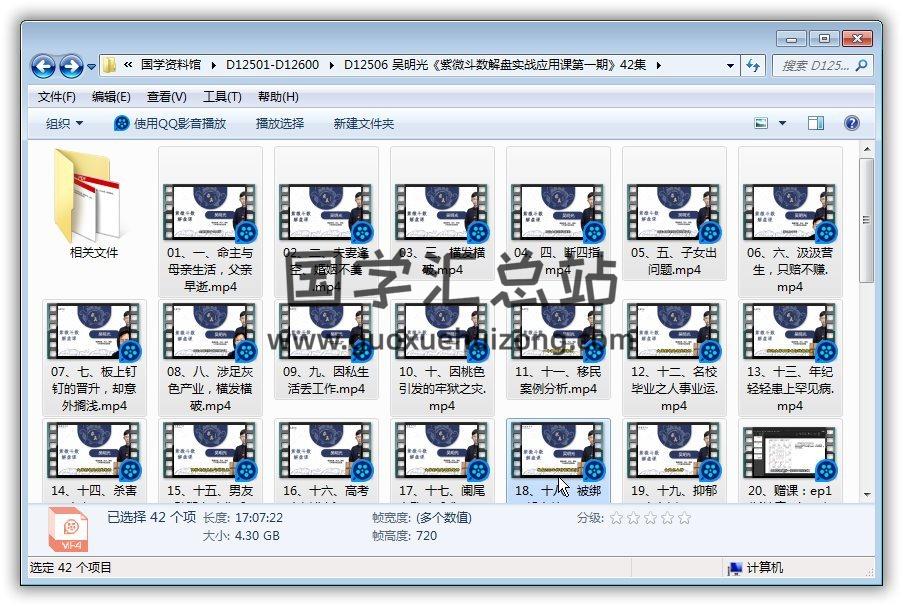Click the search magnifier icon

[x=862, y=66]
